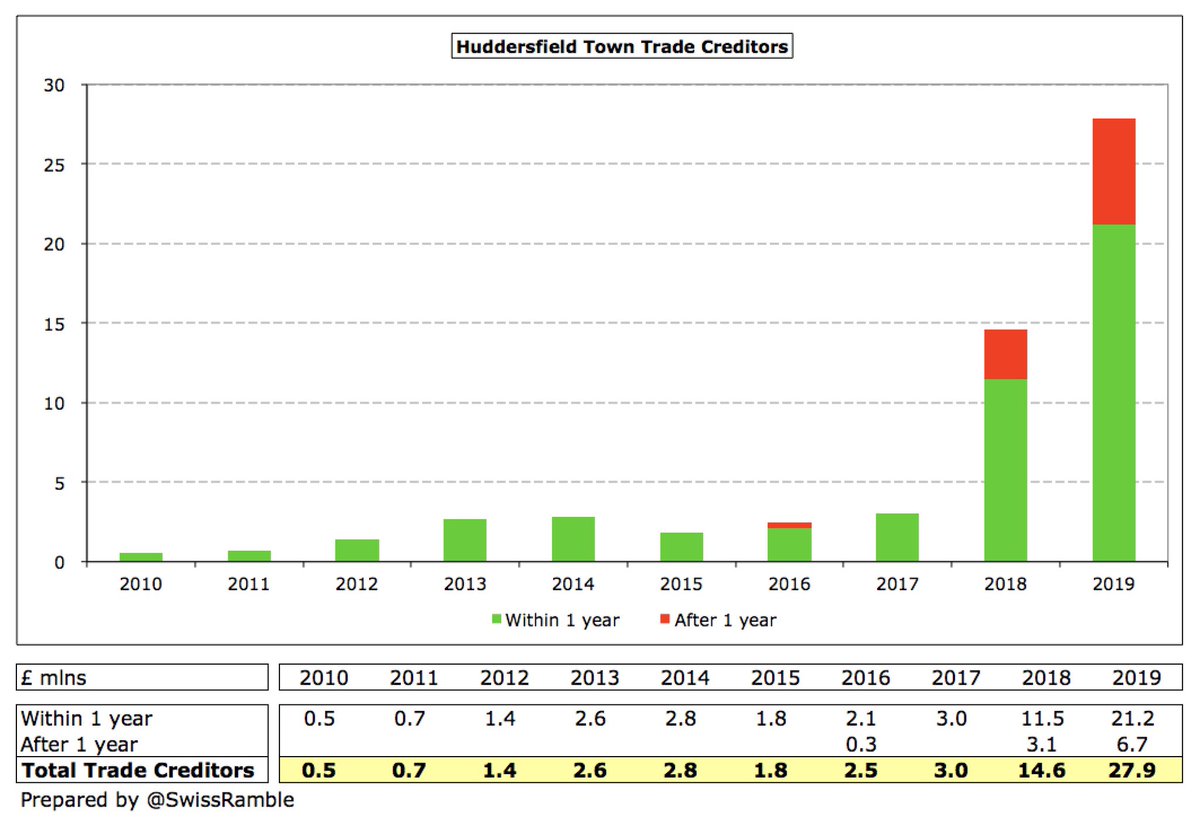Screen dimensions: 1200x817
Task: Click the y-axis value 10
Action: point(55,403)
